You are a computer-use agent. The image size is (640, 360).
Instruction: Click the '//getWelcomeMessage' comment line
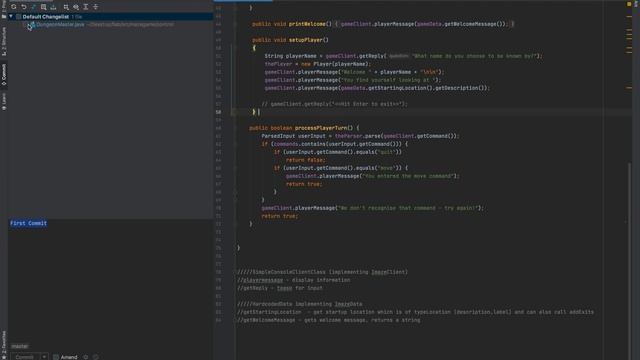pyautogui.click(x=329, y=320)
